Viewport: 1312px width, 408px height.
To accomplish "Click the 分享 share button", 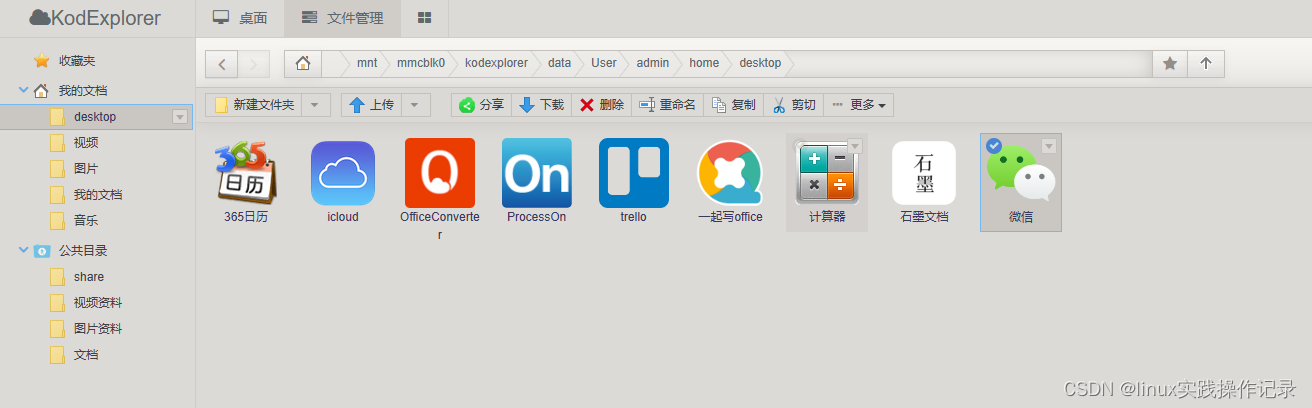I will click(481, 104).
